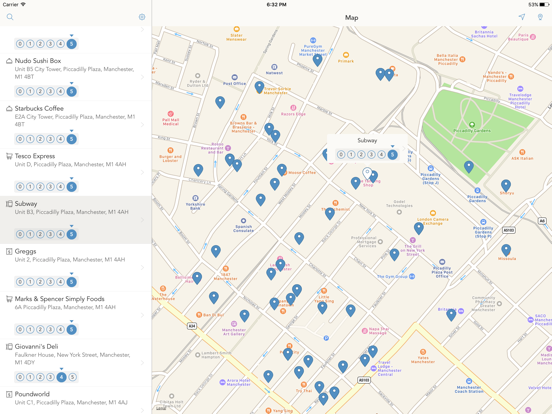The image size is (552, 414).
Task: Tap the Subway list row category icon
Action: click(9, 203)
